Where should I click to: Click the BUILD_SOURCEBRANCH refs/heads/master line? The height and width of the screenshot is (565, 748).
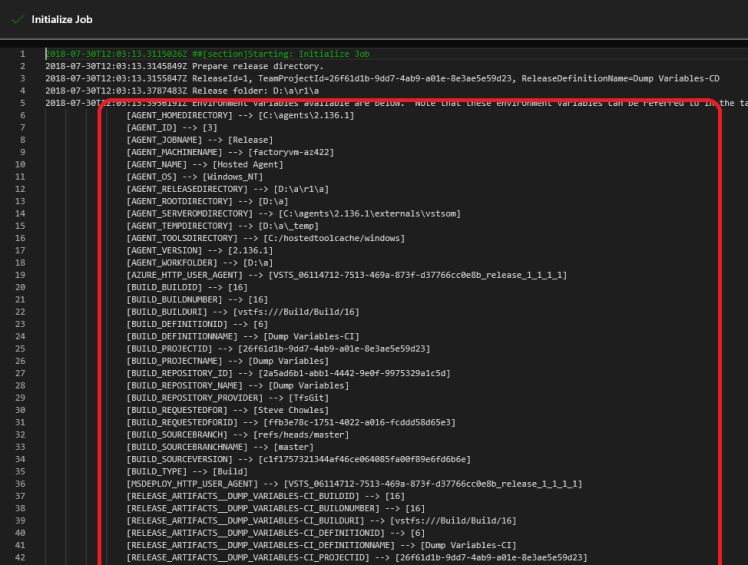235,434
